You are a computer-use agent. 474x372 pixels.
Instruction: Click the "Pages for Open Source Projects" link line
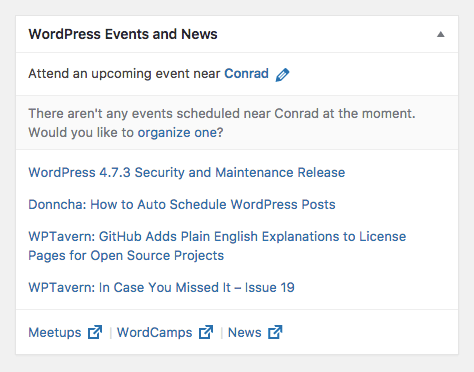126,255
